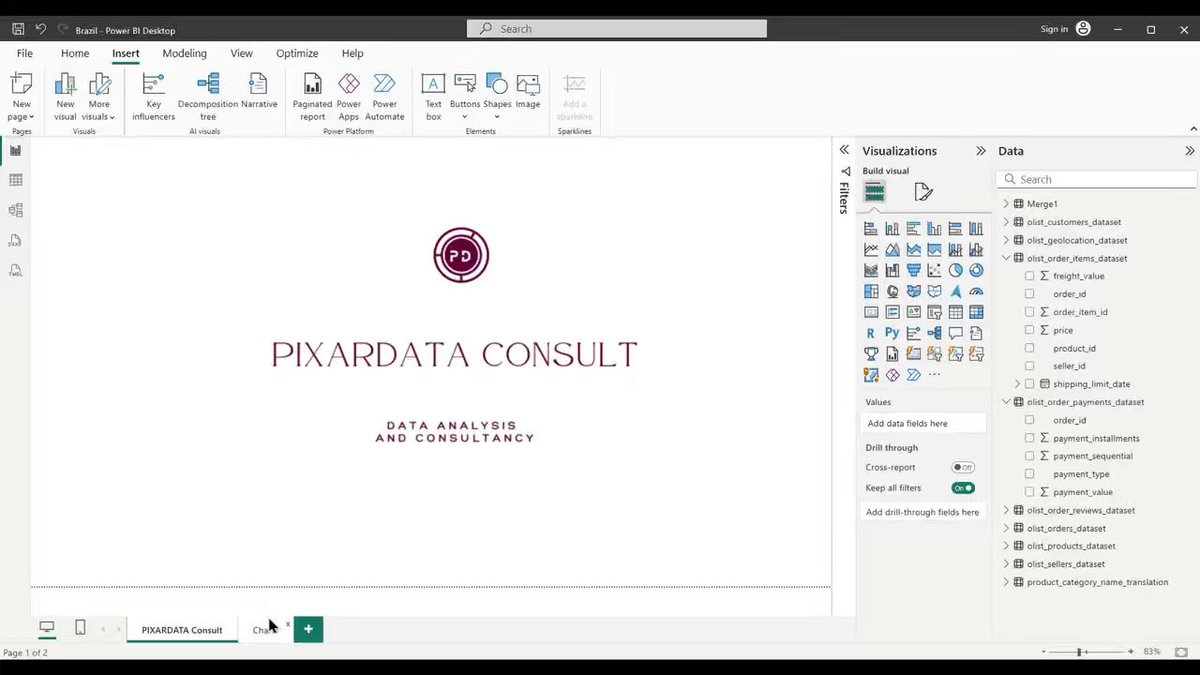Switch to the View ribbon tab
Image resolution: width=1200 pixels, height=675 pixels.
pos(241,53)
